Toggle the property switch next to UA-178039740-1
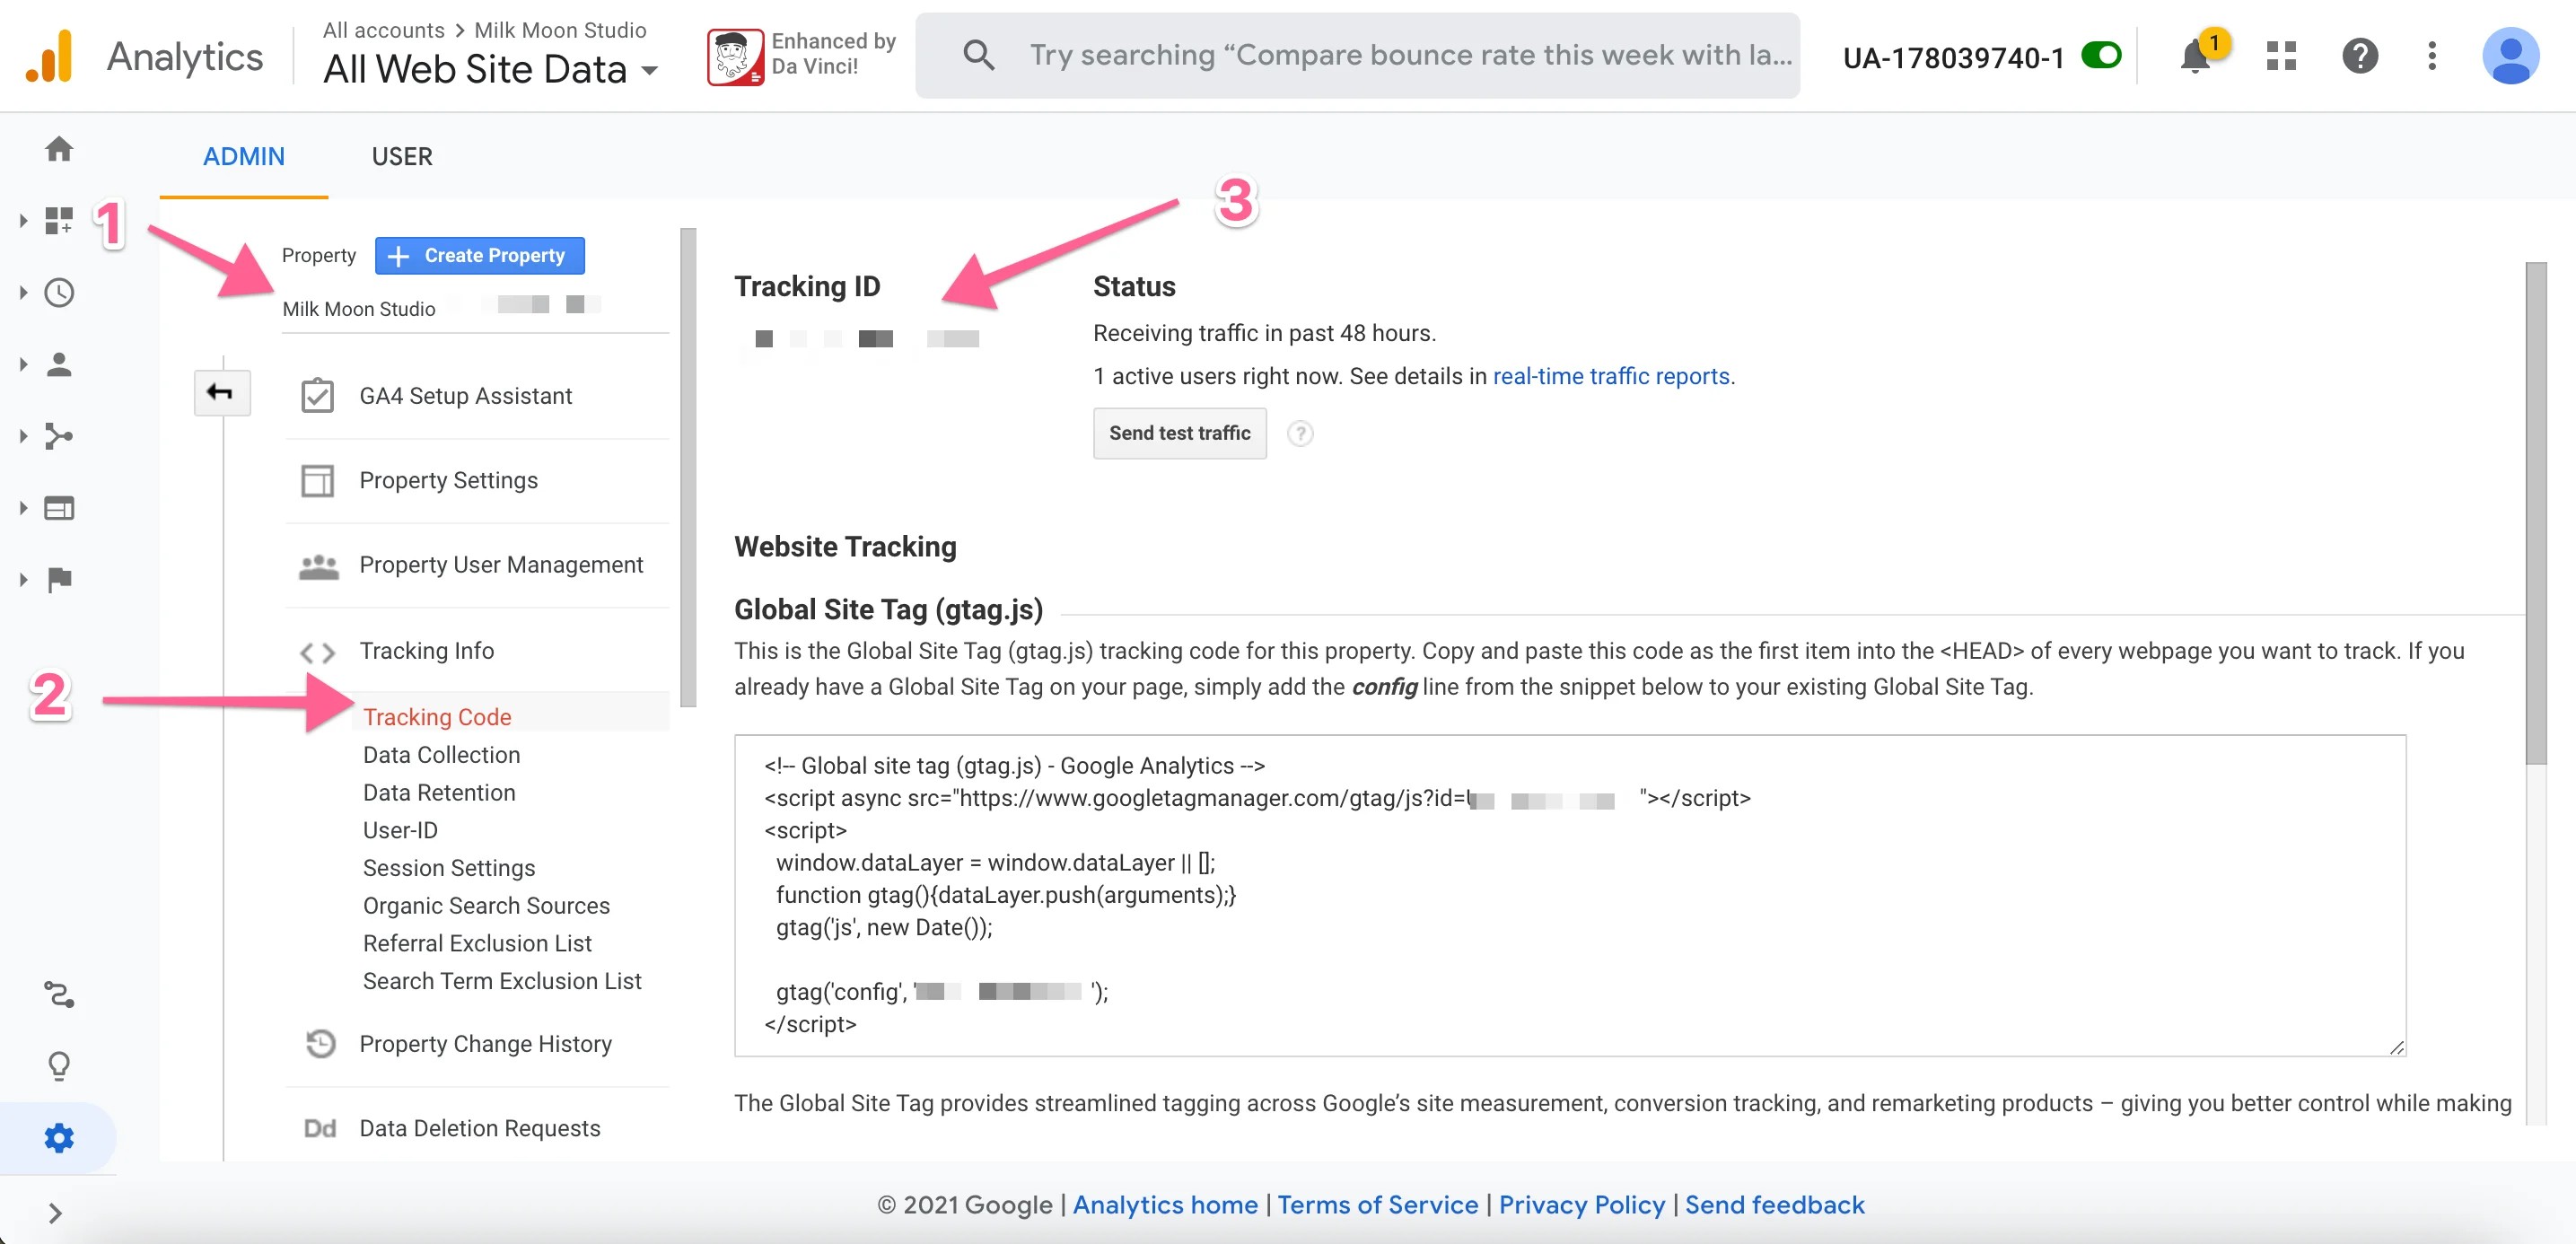The image size is (2576, 1244). tap(2101, 55)
